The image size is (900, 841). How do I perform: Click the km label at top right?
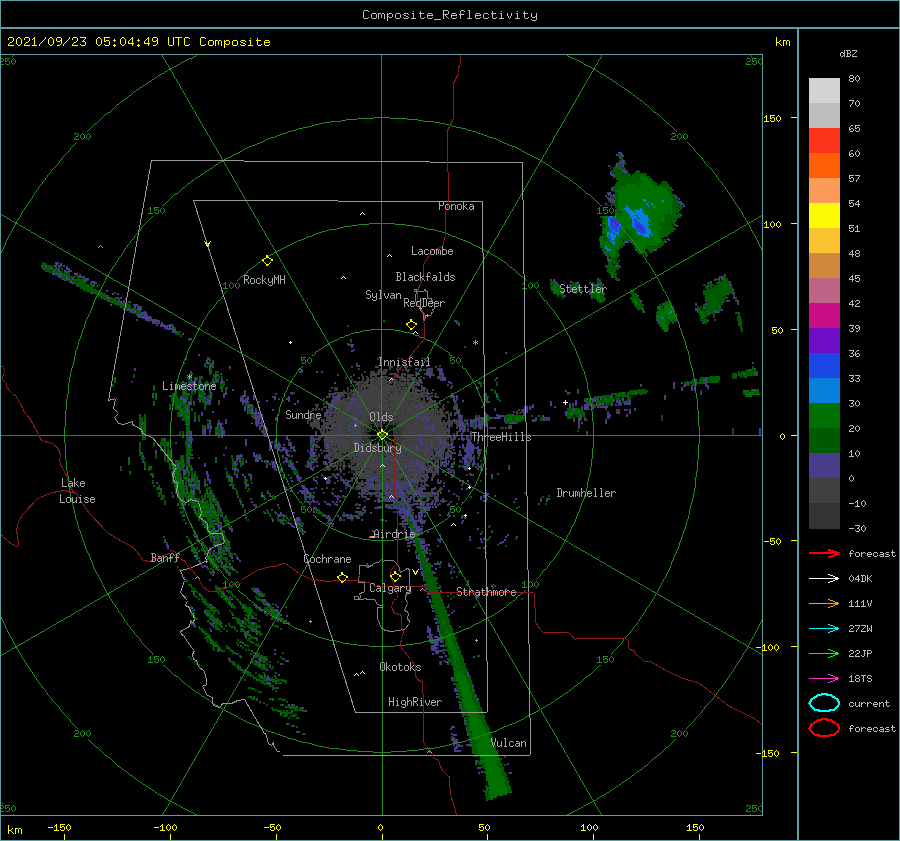[783, 42]
